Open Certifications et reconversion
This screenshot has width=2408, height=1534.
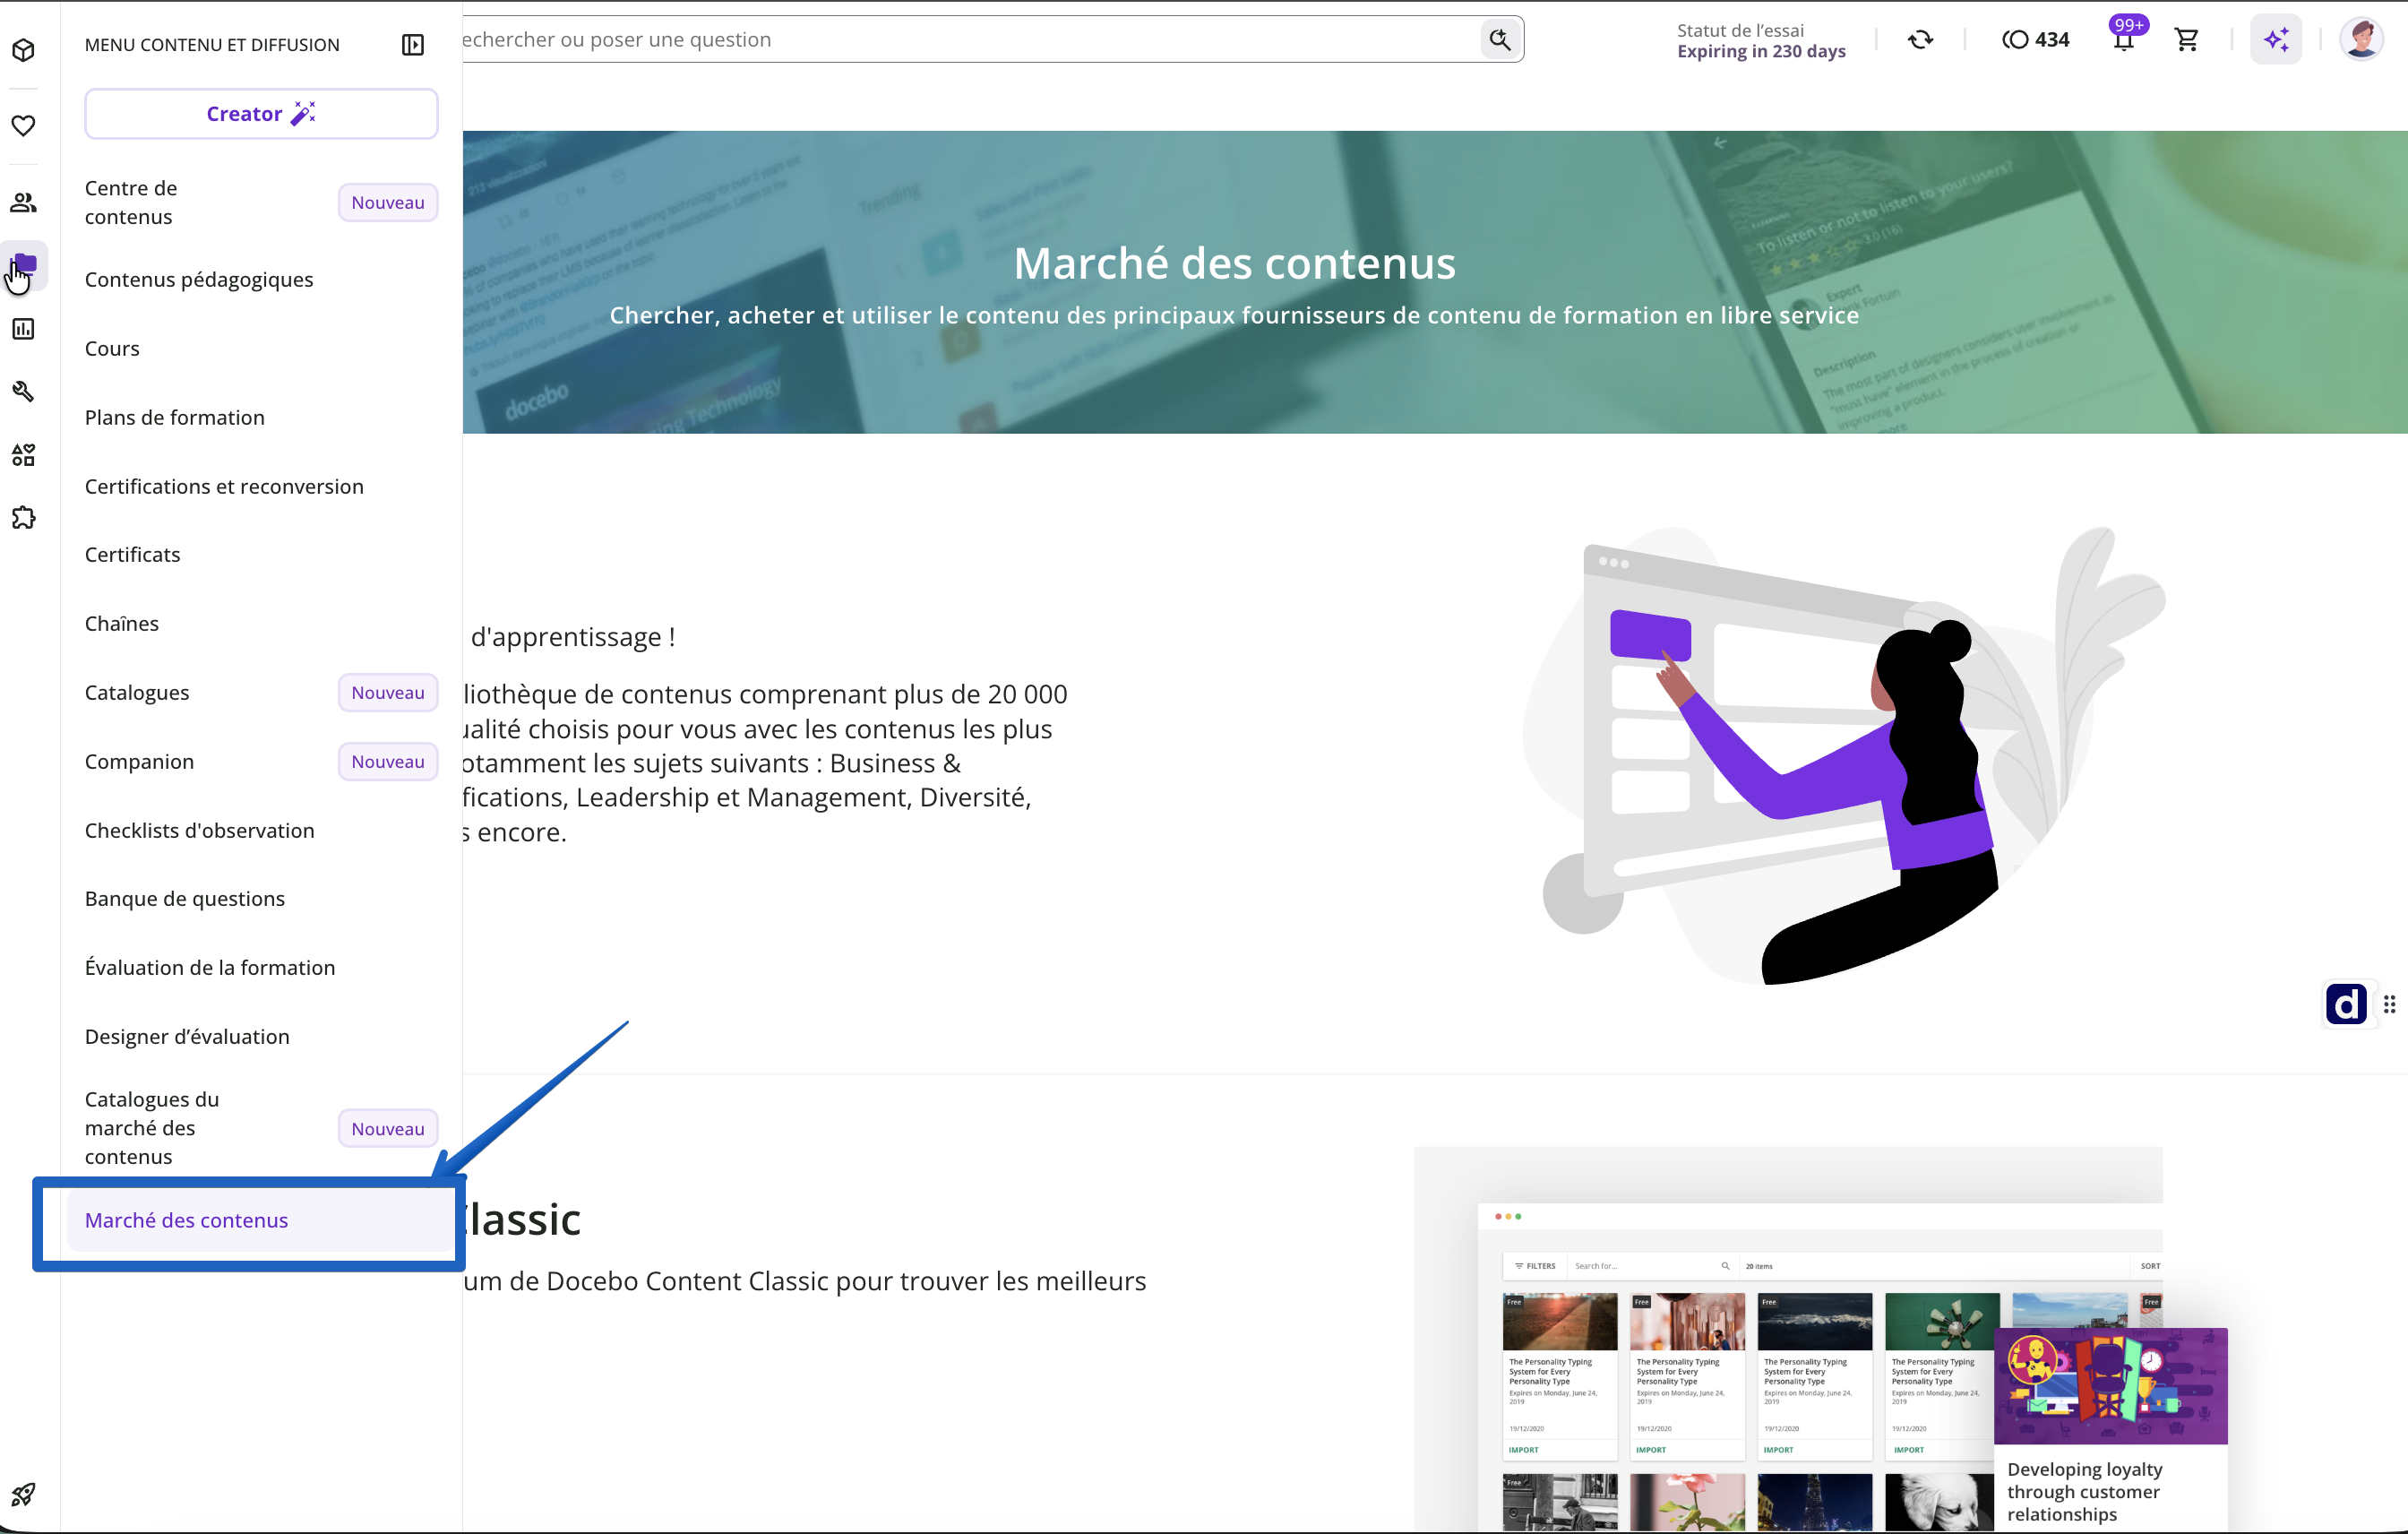pos(261,486)
